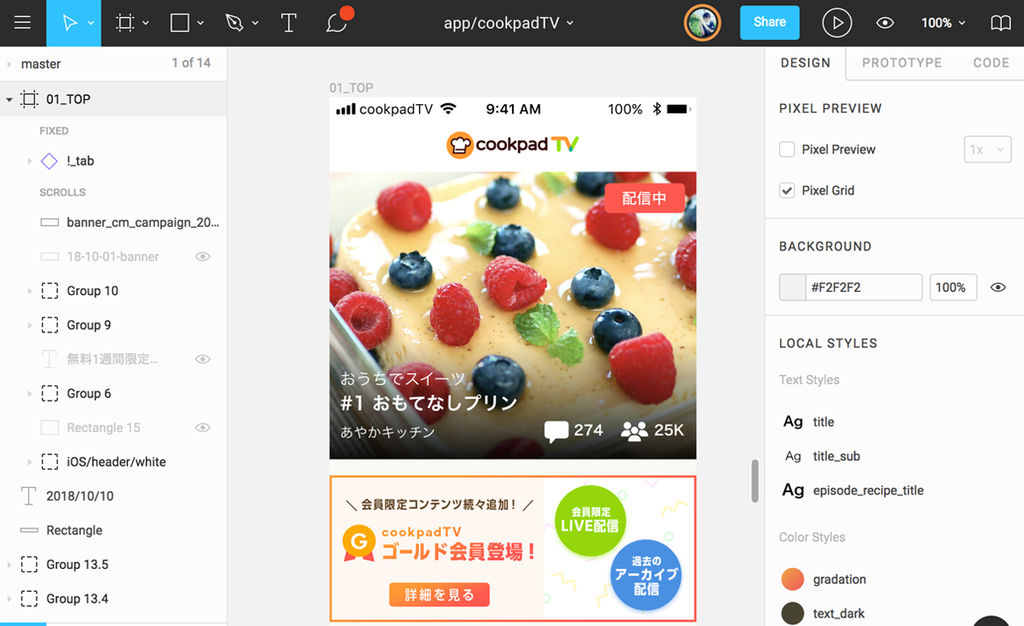Click the Rectangle layer icon
Screen dimensions: 1024x626
(x=29, y=530)
